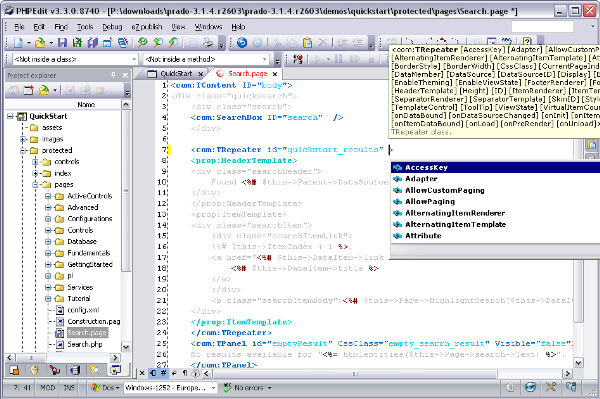This screenshot has height=399, width=600.
Task: Click the No errors status button
Action: coord(248,388)
